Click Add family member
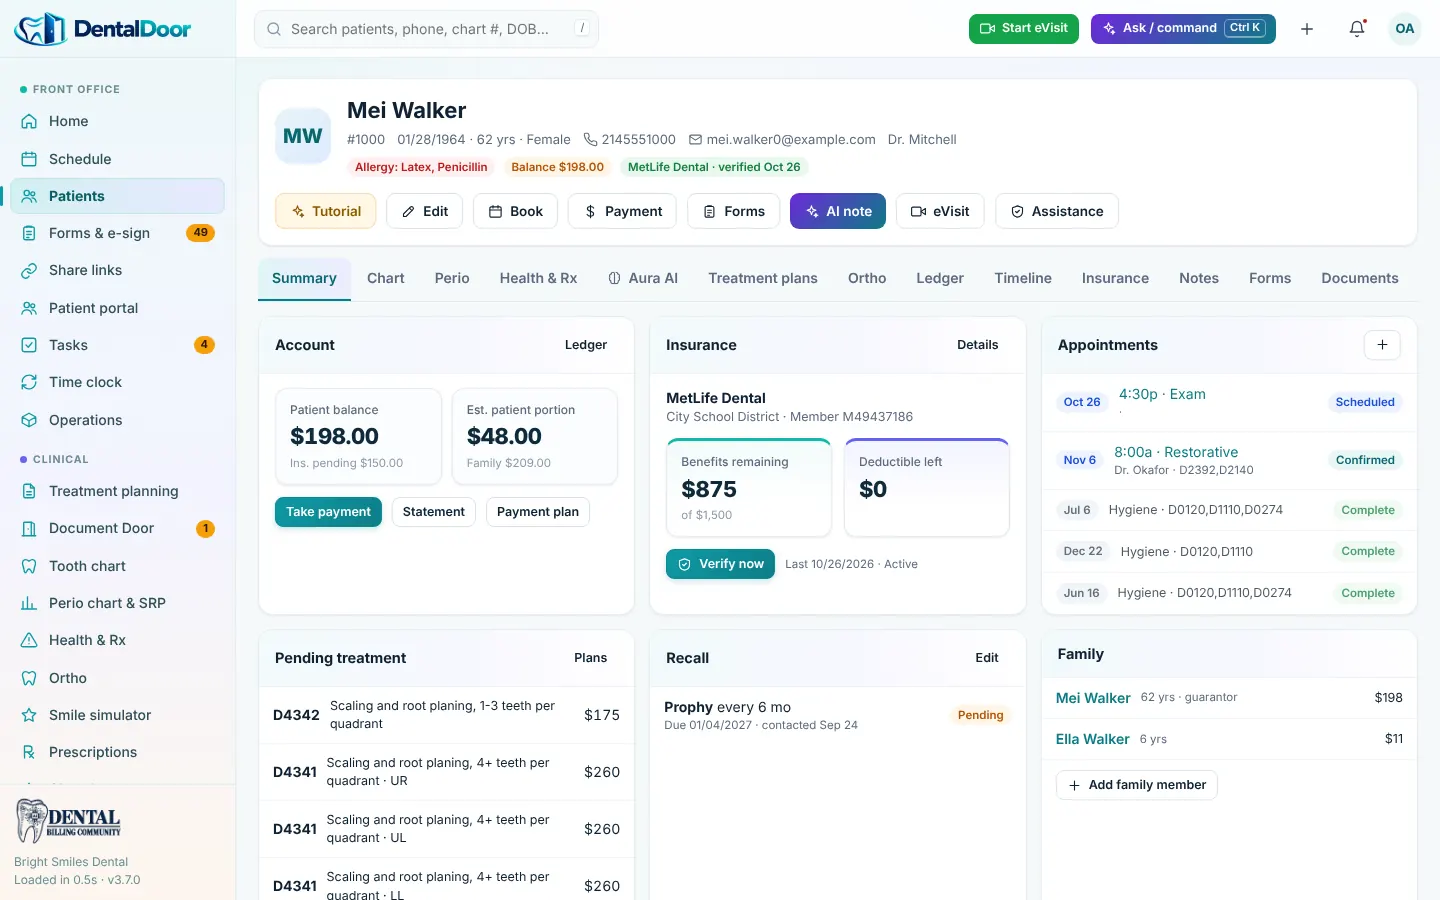The width and height of the screenshot is (1440, 900). pos(1137,785)
